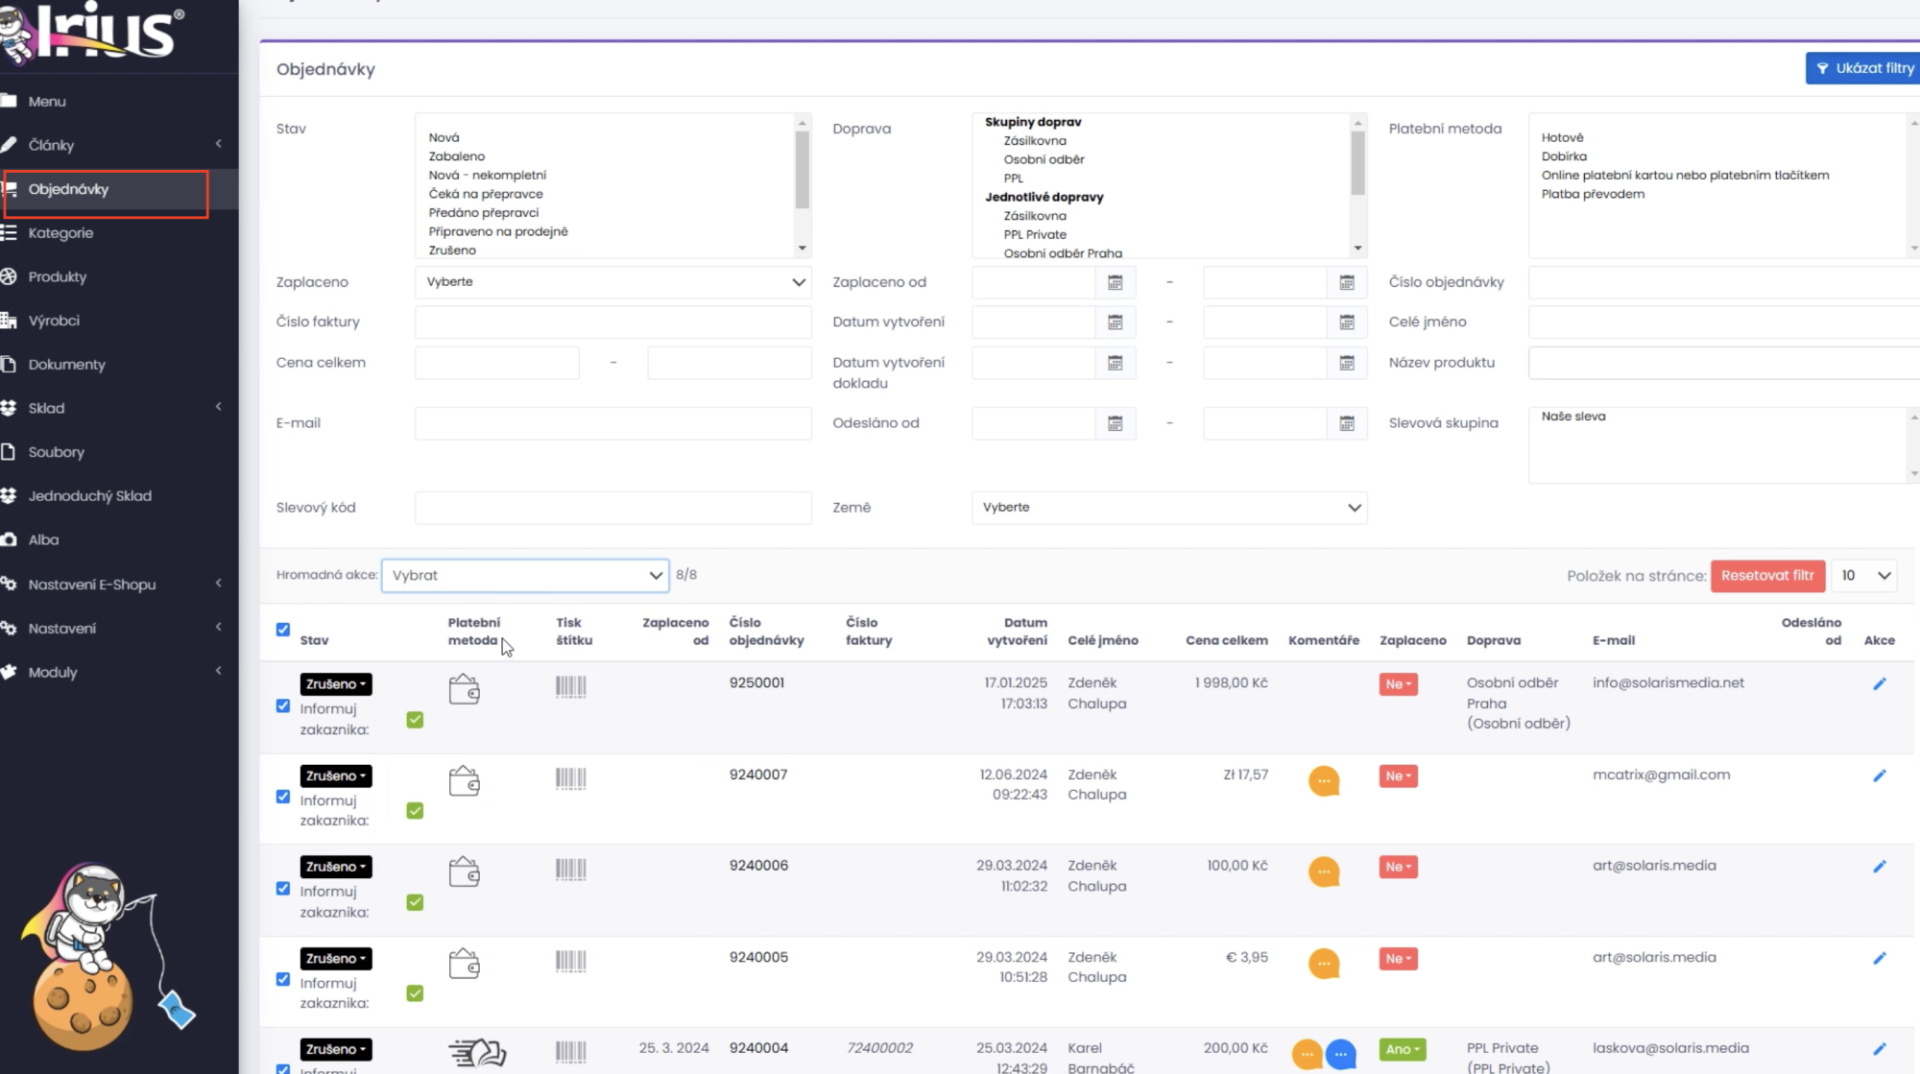Toggle Informuj zakaznika checkbox for order 9250001
This screenshot has width=1920, height=1074.
415,720
